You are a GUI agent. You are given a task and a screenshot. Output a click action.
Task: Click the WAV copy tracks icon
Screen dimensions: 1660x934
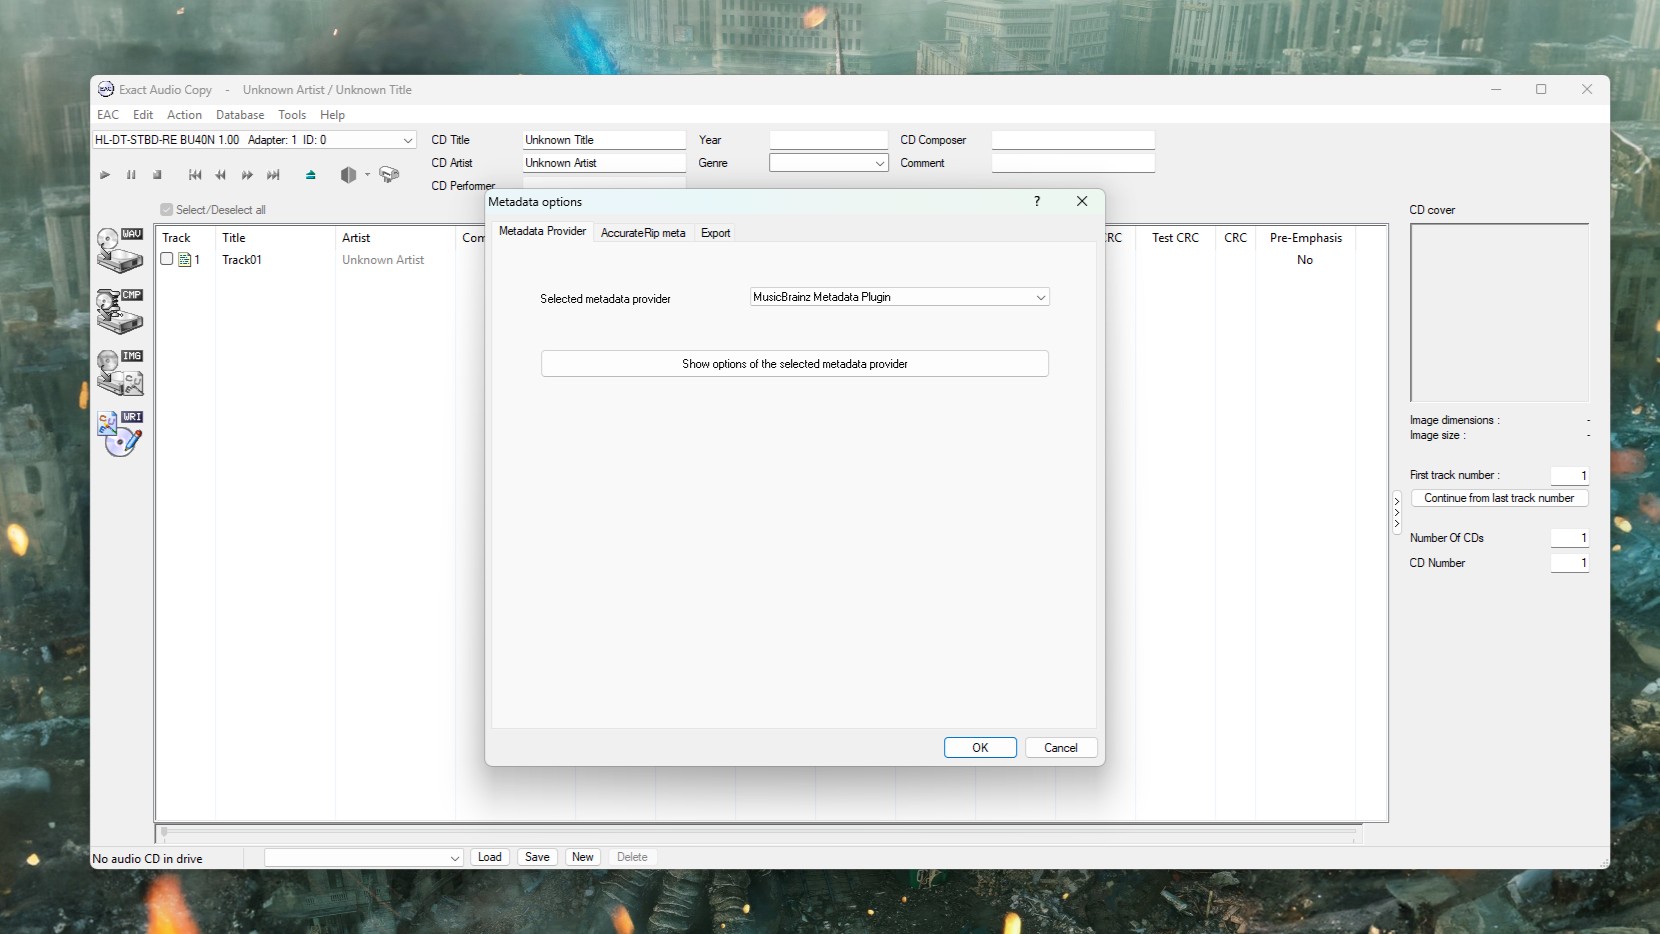click(120, 250)
